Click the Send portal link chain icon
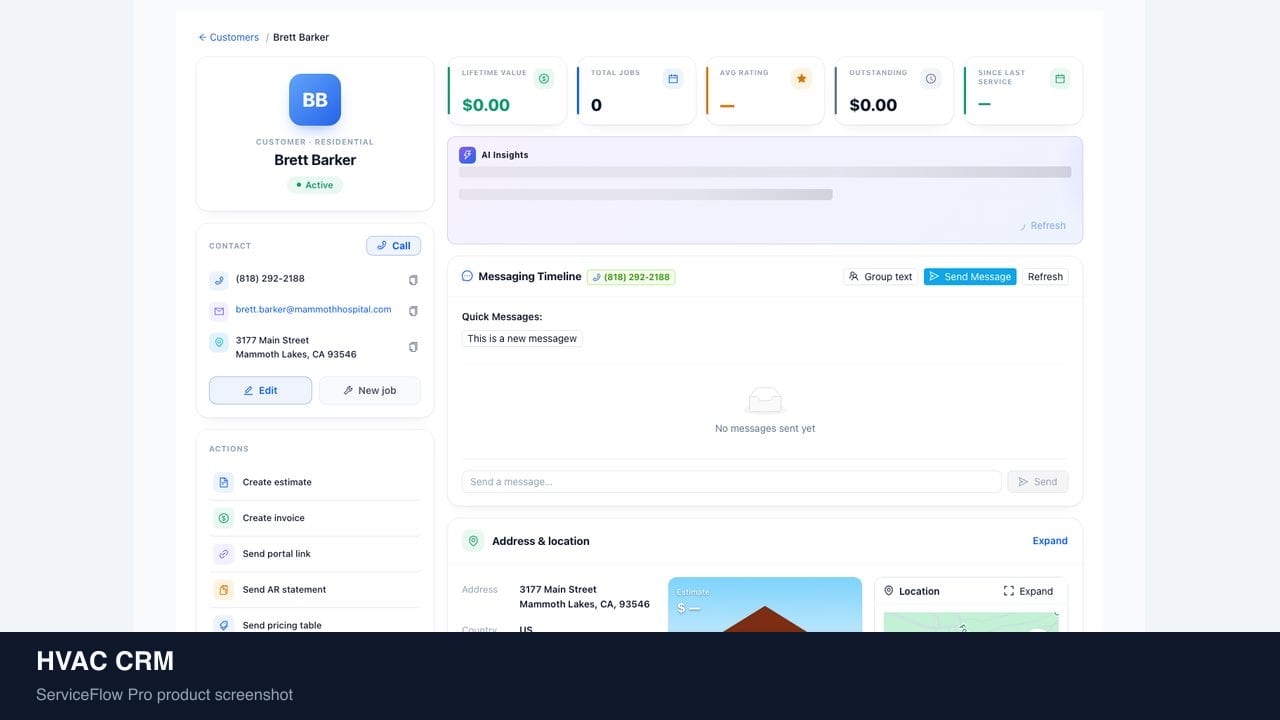The height and width of the screenshot is (720, 1280). 223,554
